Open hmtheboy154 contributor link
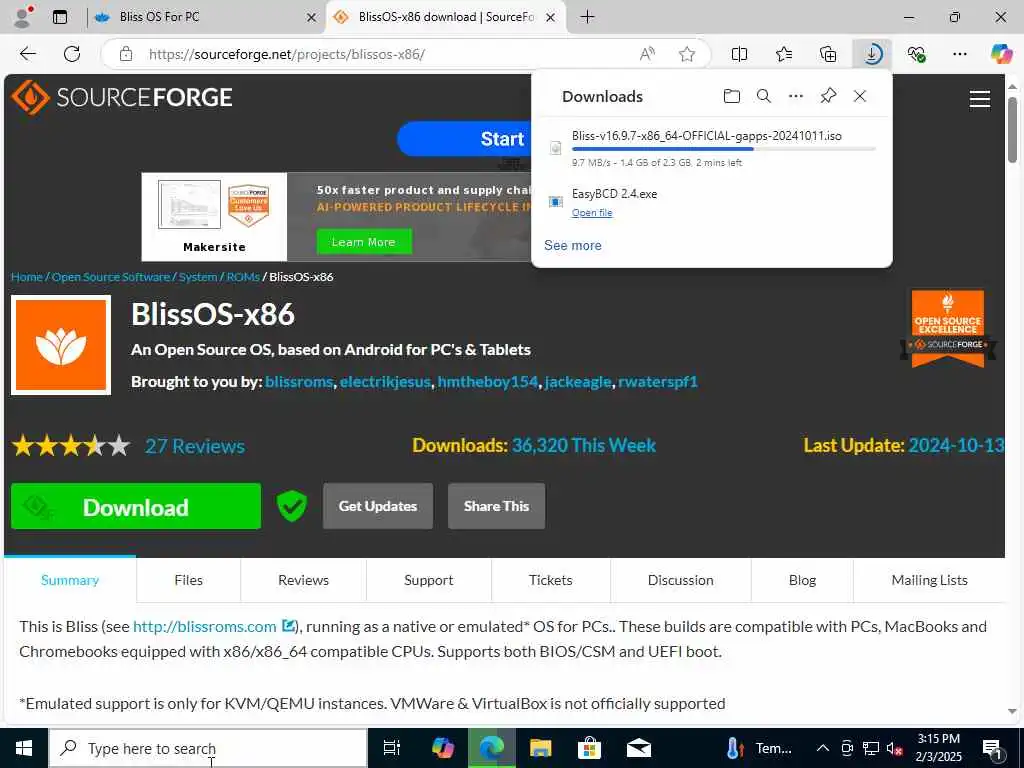 coord(488,381)
